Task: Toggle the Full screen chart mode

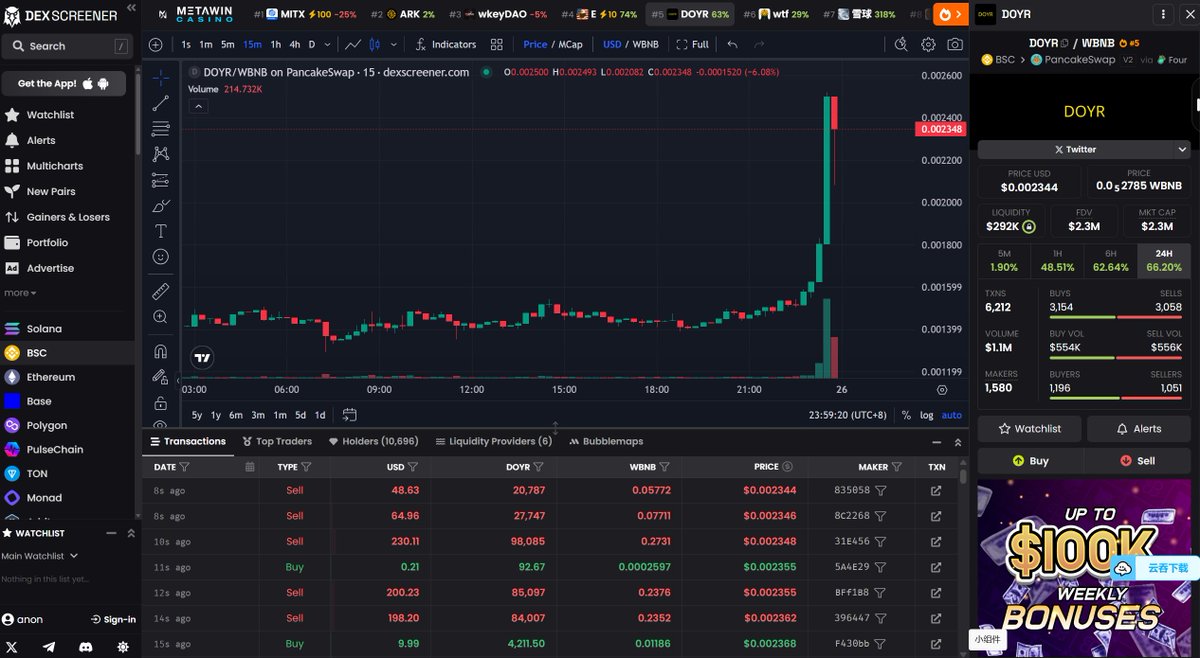Action: [x=692, y=44]
